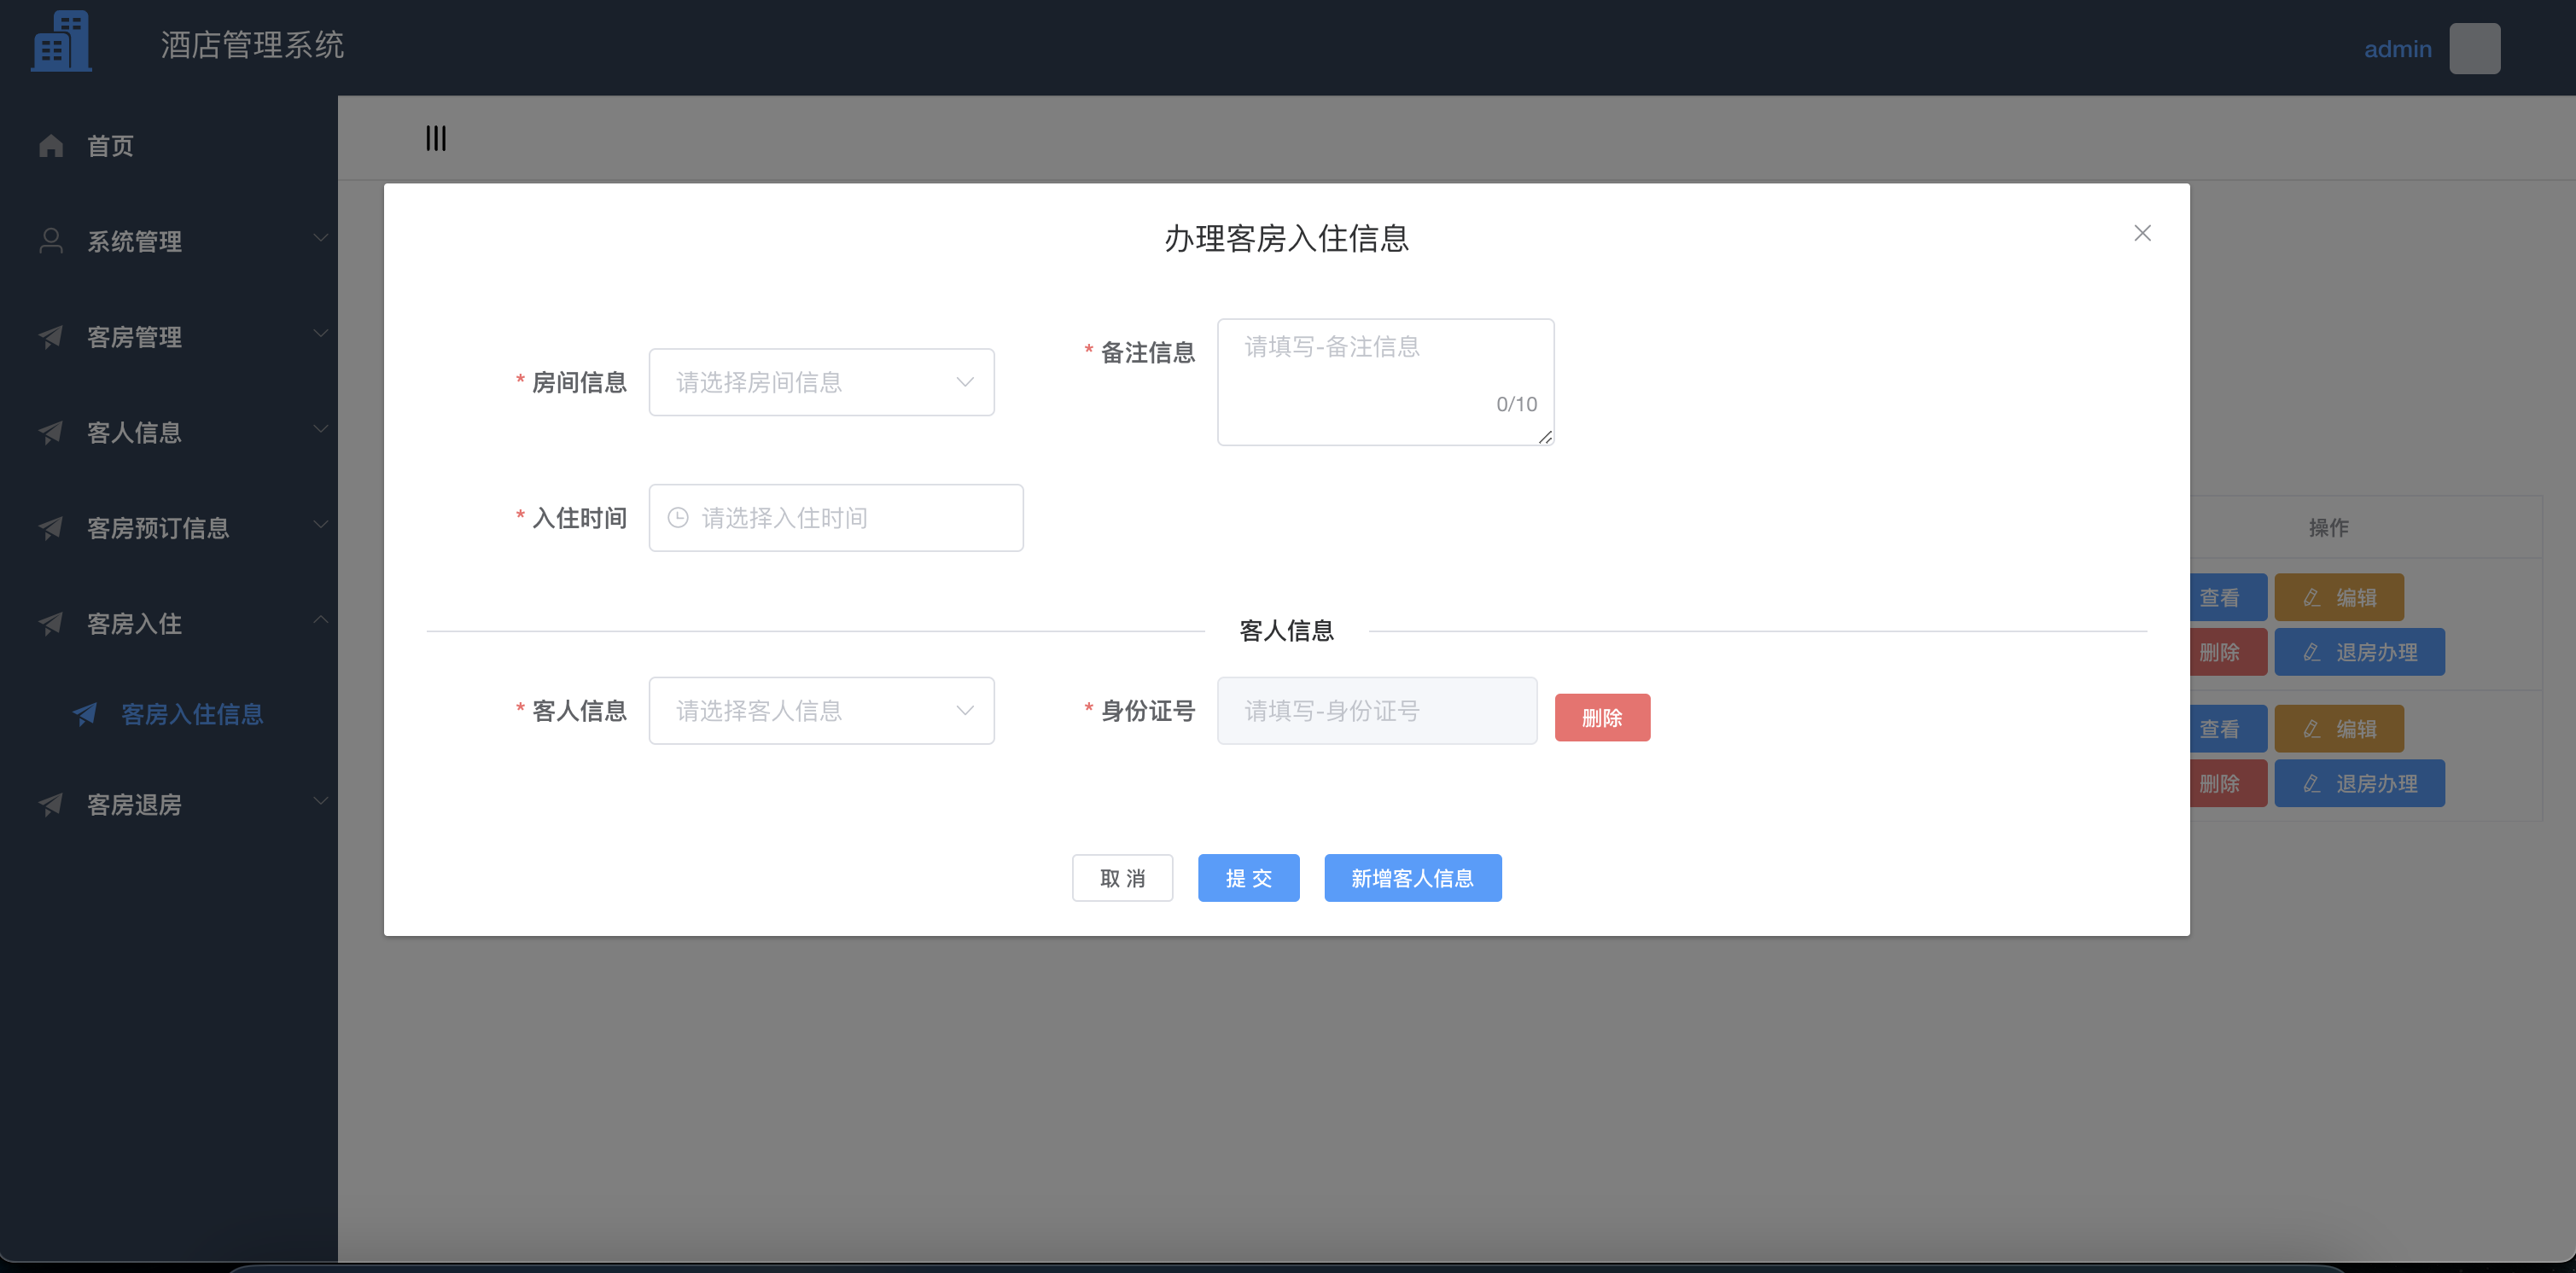Screen dimensions: 2576x1273
Task: Toggle the sidebar collapse icon
Action: (x=436, y=138)
